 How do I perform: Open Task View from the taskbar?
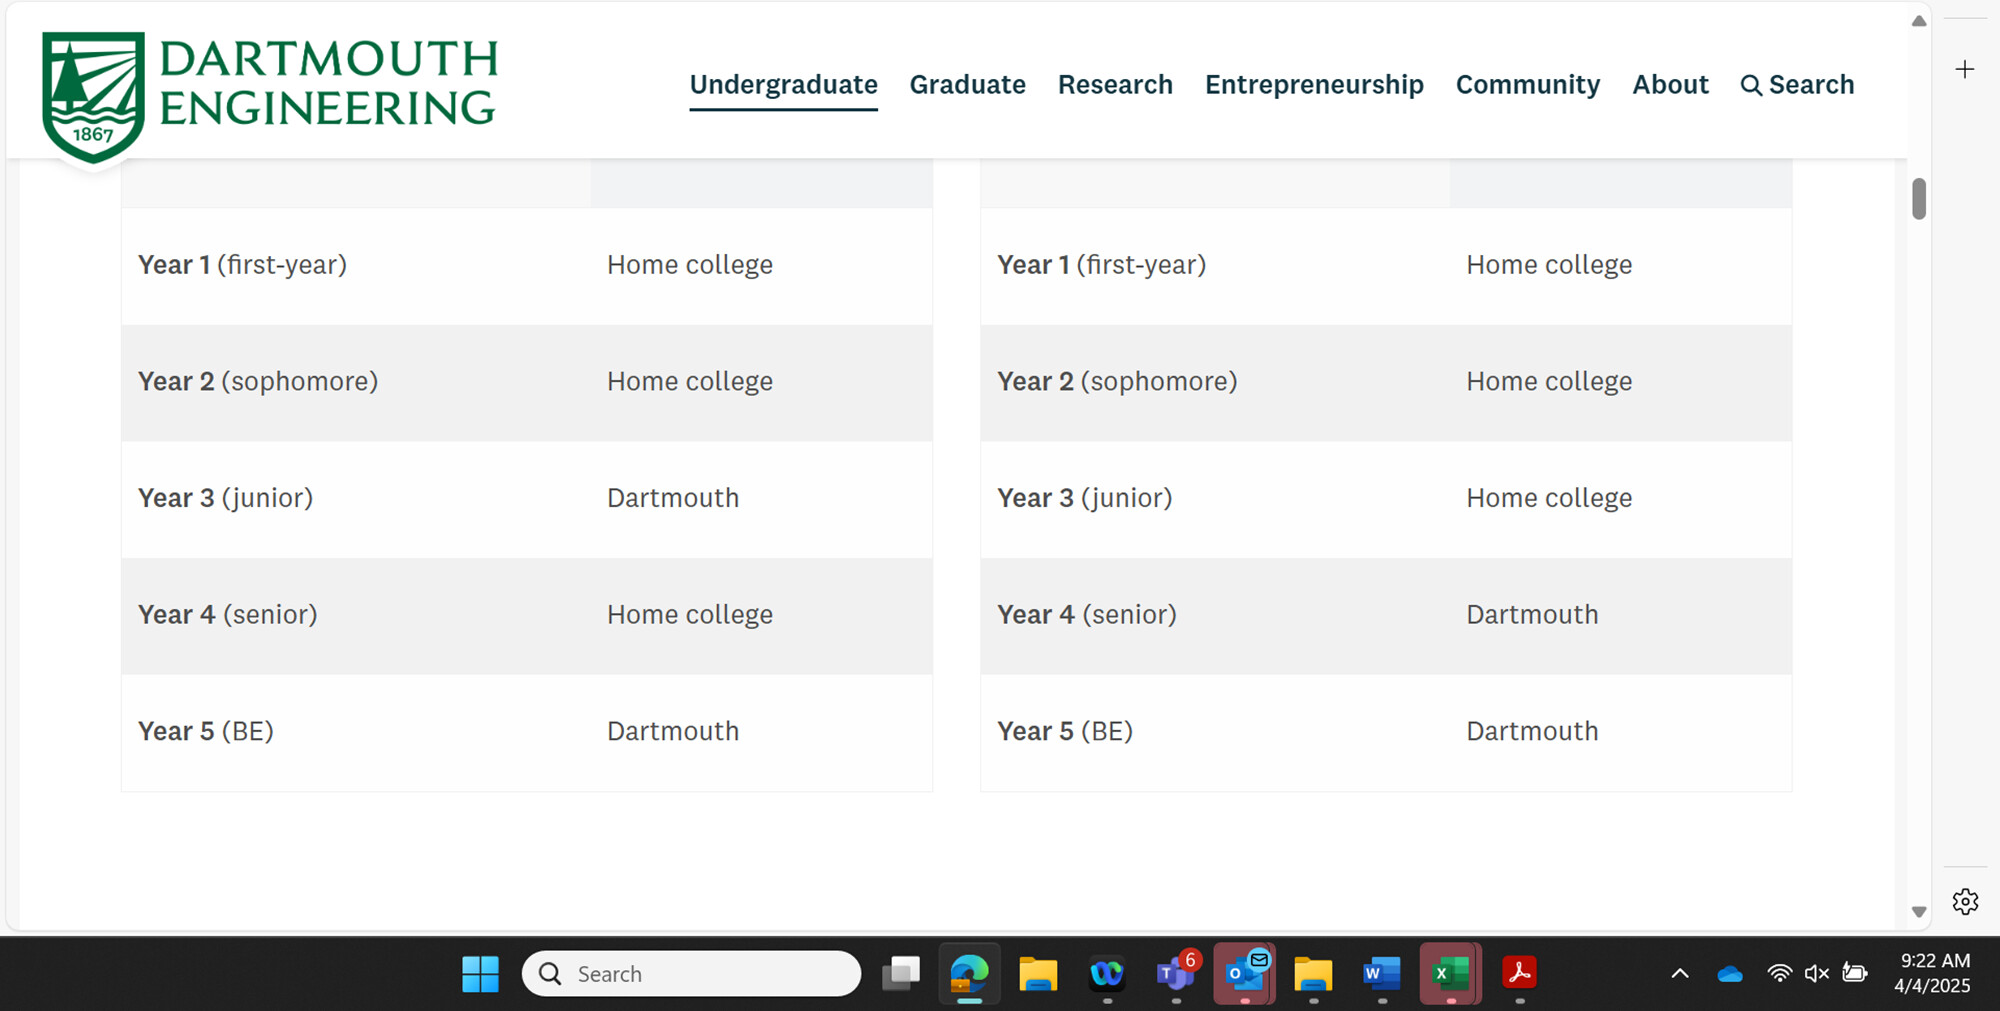(901, 973)
